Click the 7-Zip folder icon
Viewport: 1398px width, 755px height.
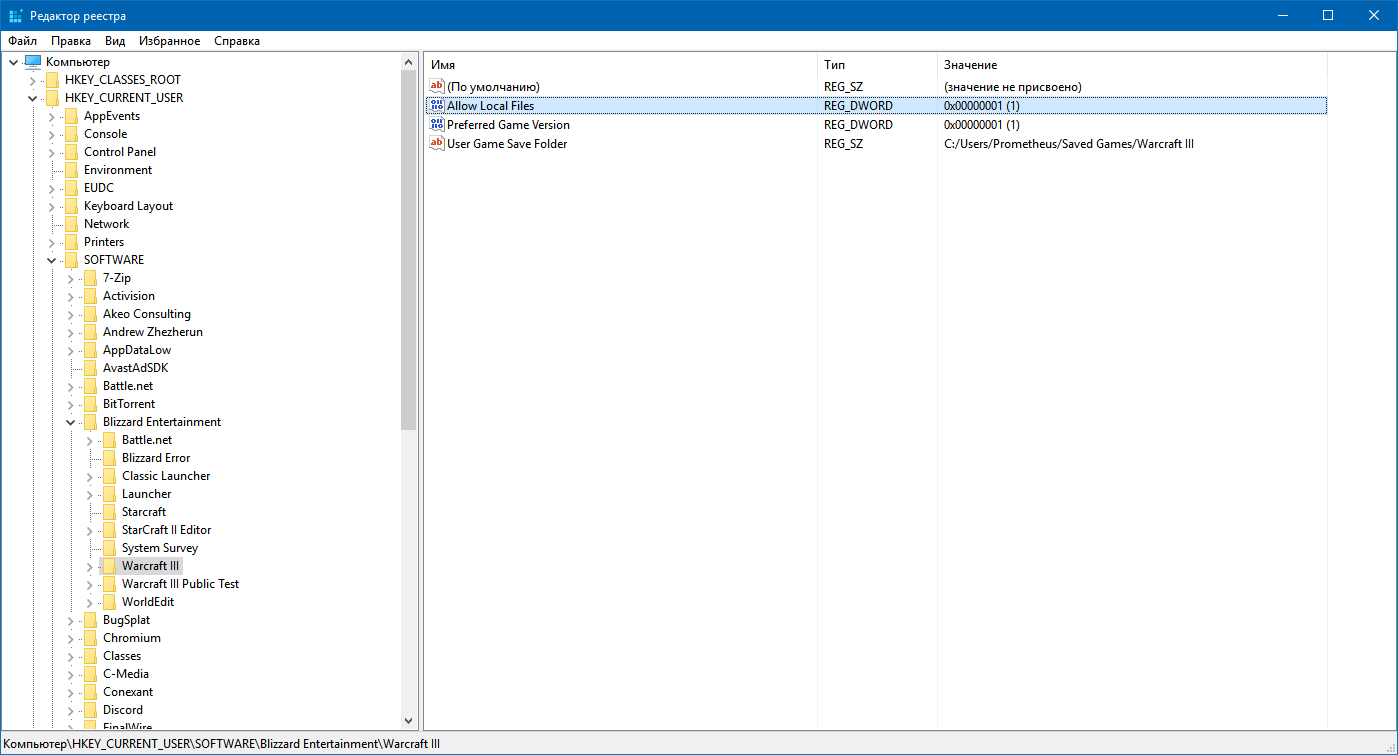(x=90, y=278)
